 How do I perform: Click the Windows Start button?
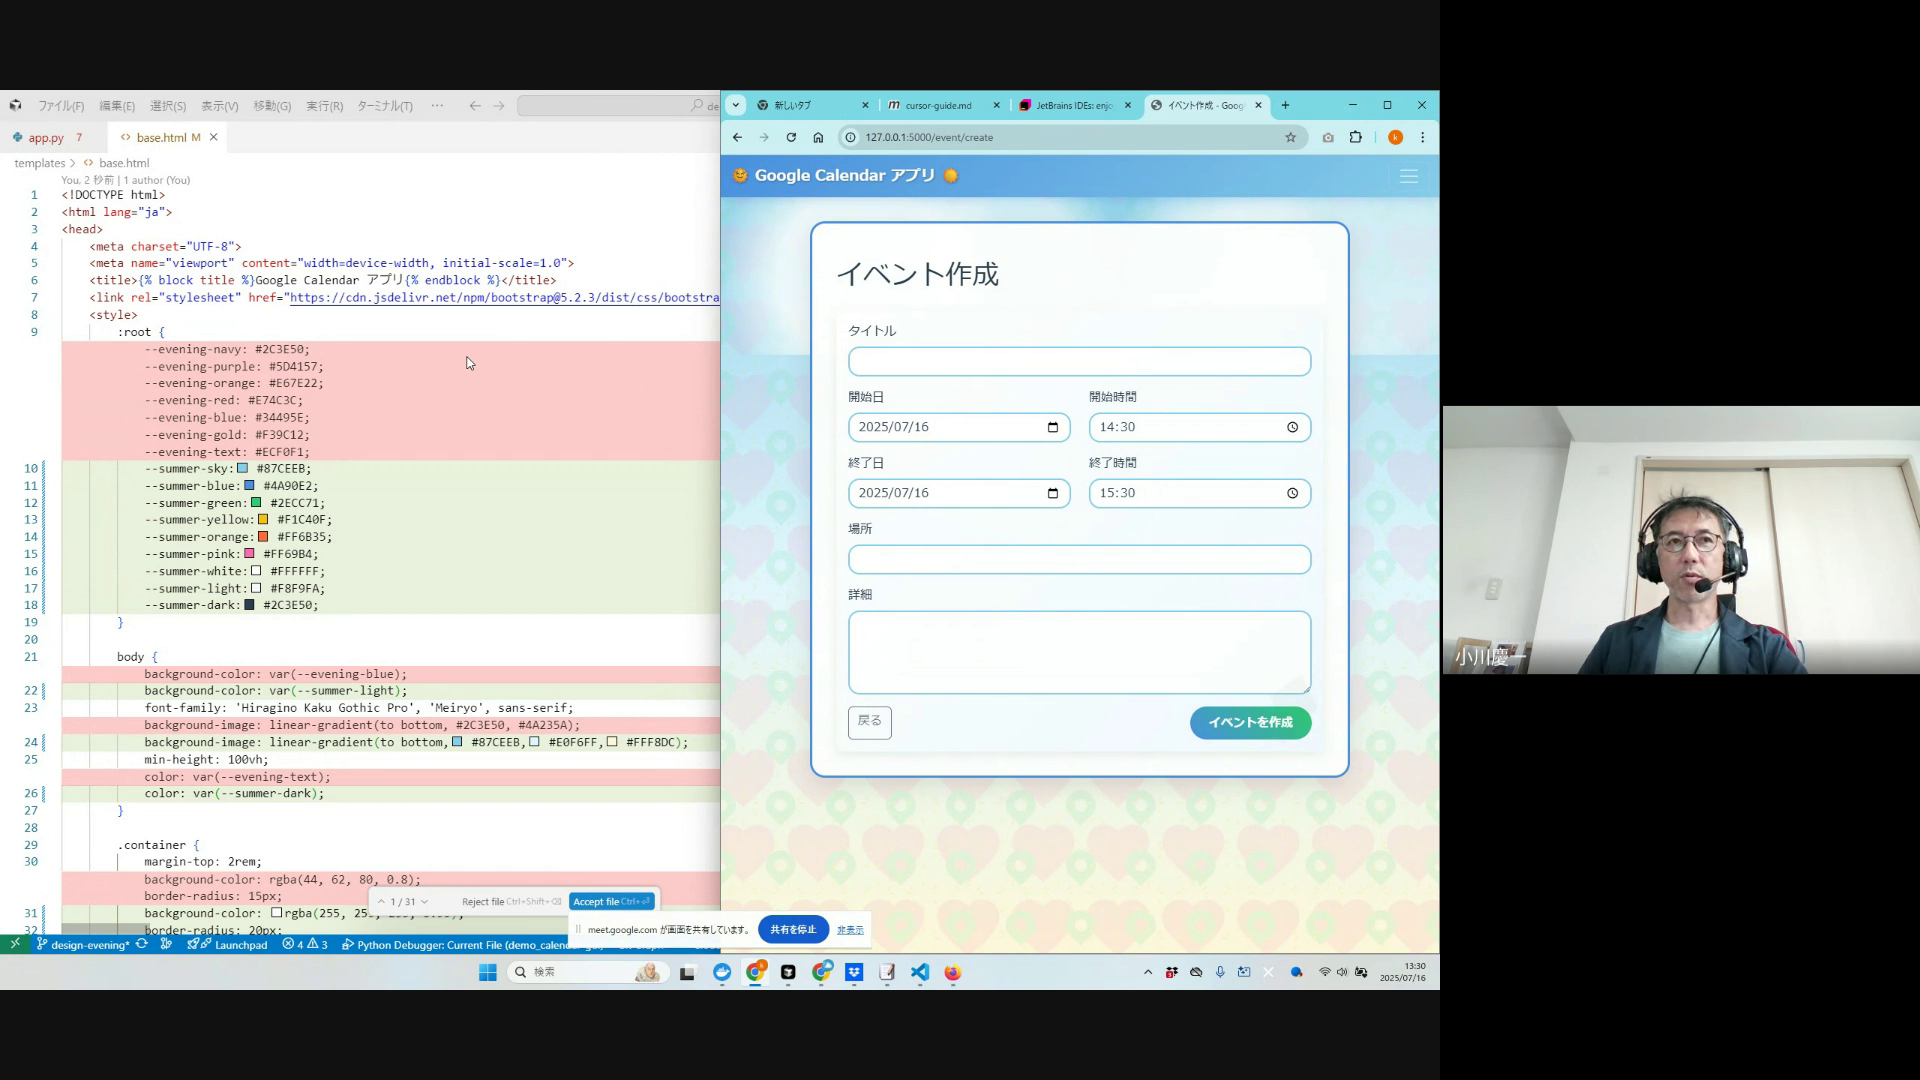coord(488,972)
